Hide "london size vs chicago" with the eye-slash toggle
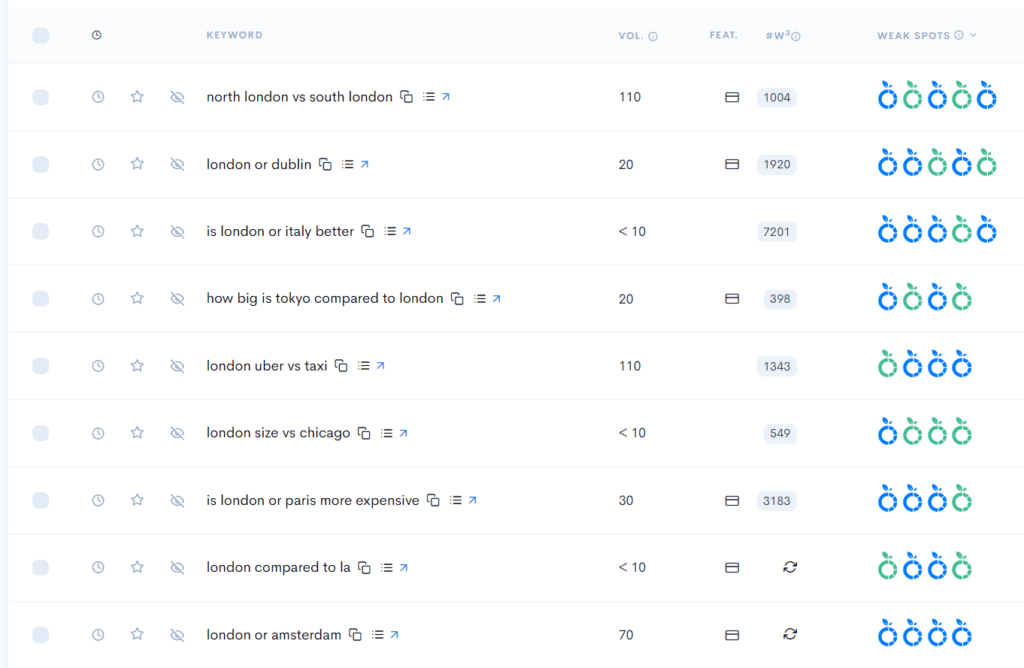Image resolution: width=1024 pixels, height=668 pixels. [x=177, y=432]
